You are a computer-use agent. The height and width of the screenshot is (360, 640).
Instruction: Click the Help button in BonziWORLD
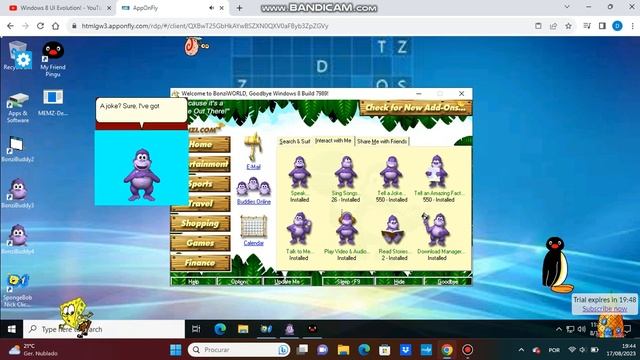tap(193, 282)
